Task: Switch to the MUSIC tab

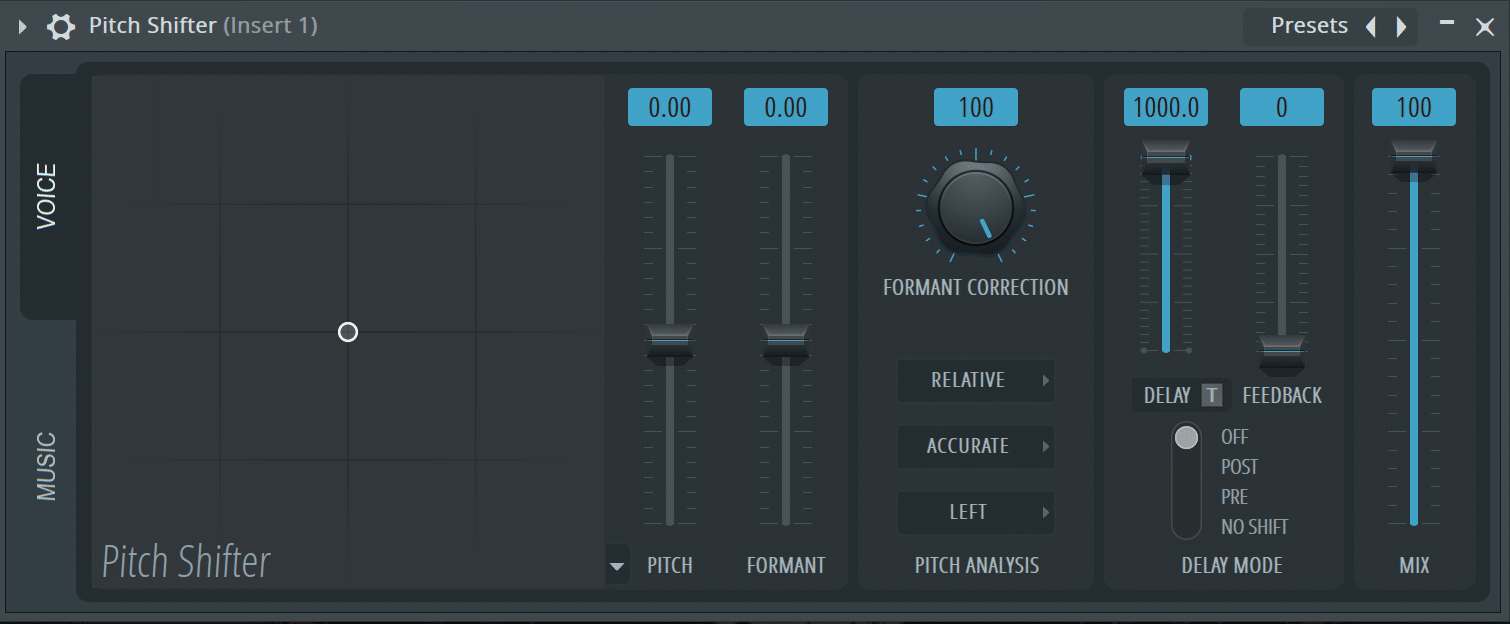Action: pos(47,466)
